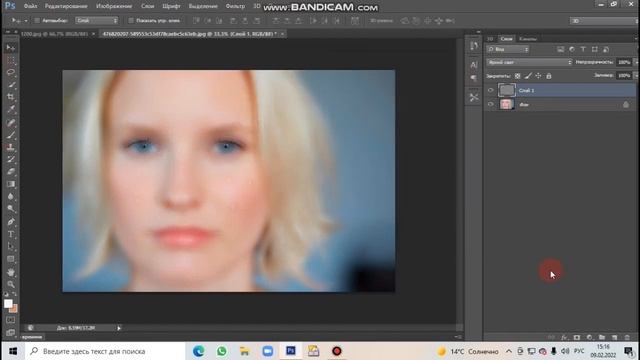Select the Blur drop tool

(x=11, y=196)
